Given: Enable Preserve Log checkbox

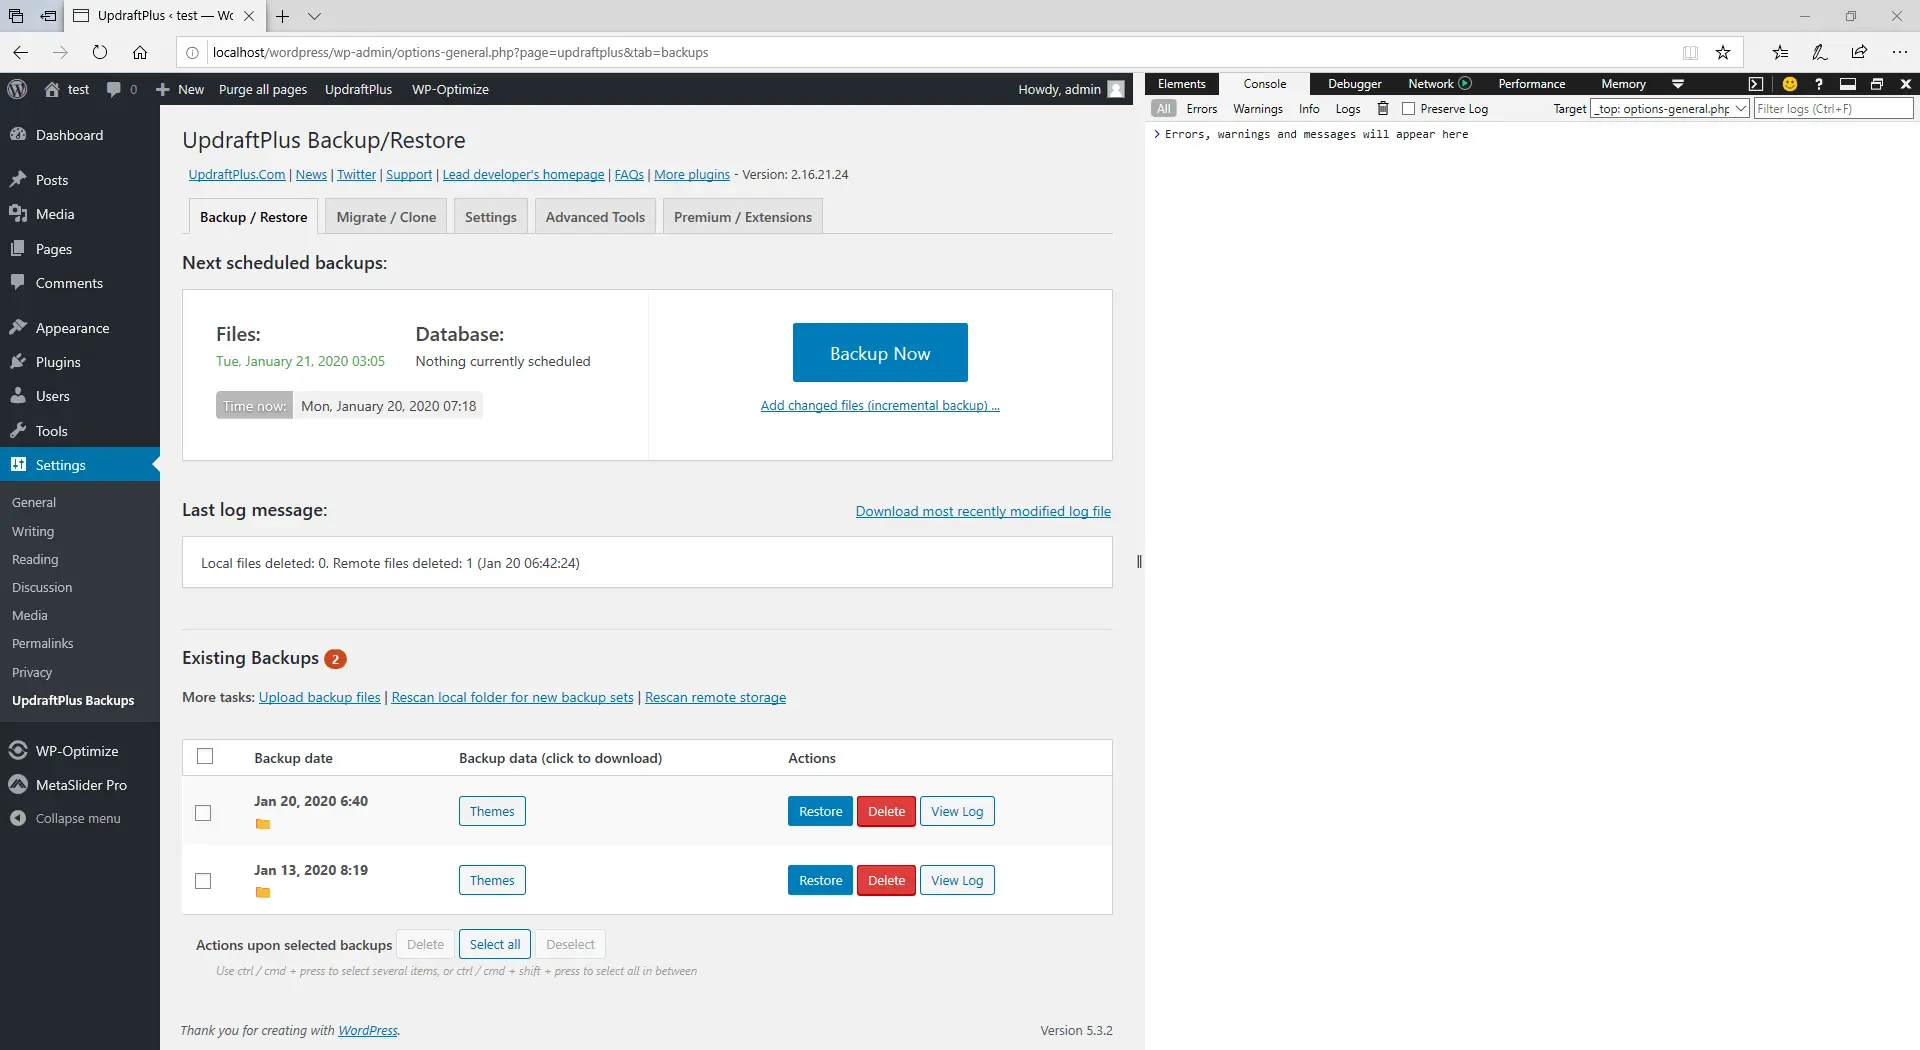Looking at the screenshot, I should [x=1408, y=108].
